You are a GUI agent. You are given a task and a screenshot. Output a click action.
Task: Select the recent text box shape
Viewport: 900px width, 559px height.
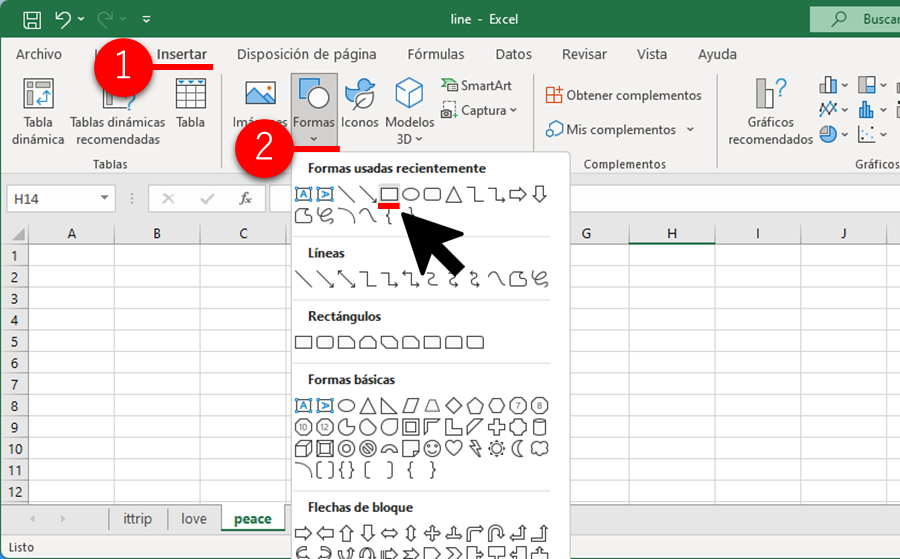click(304, 194)
